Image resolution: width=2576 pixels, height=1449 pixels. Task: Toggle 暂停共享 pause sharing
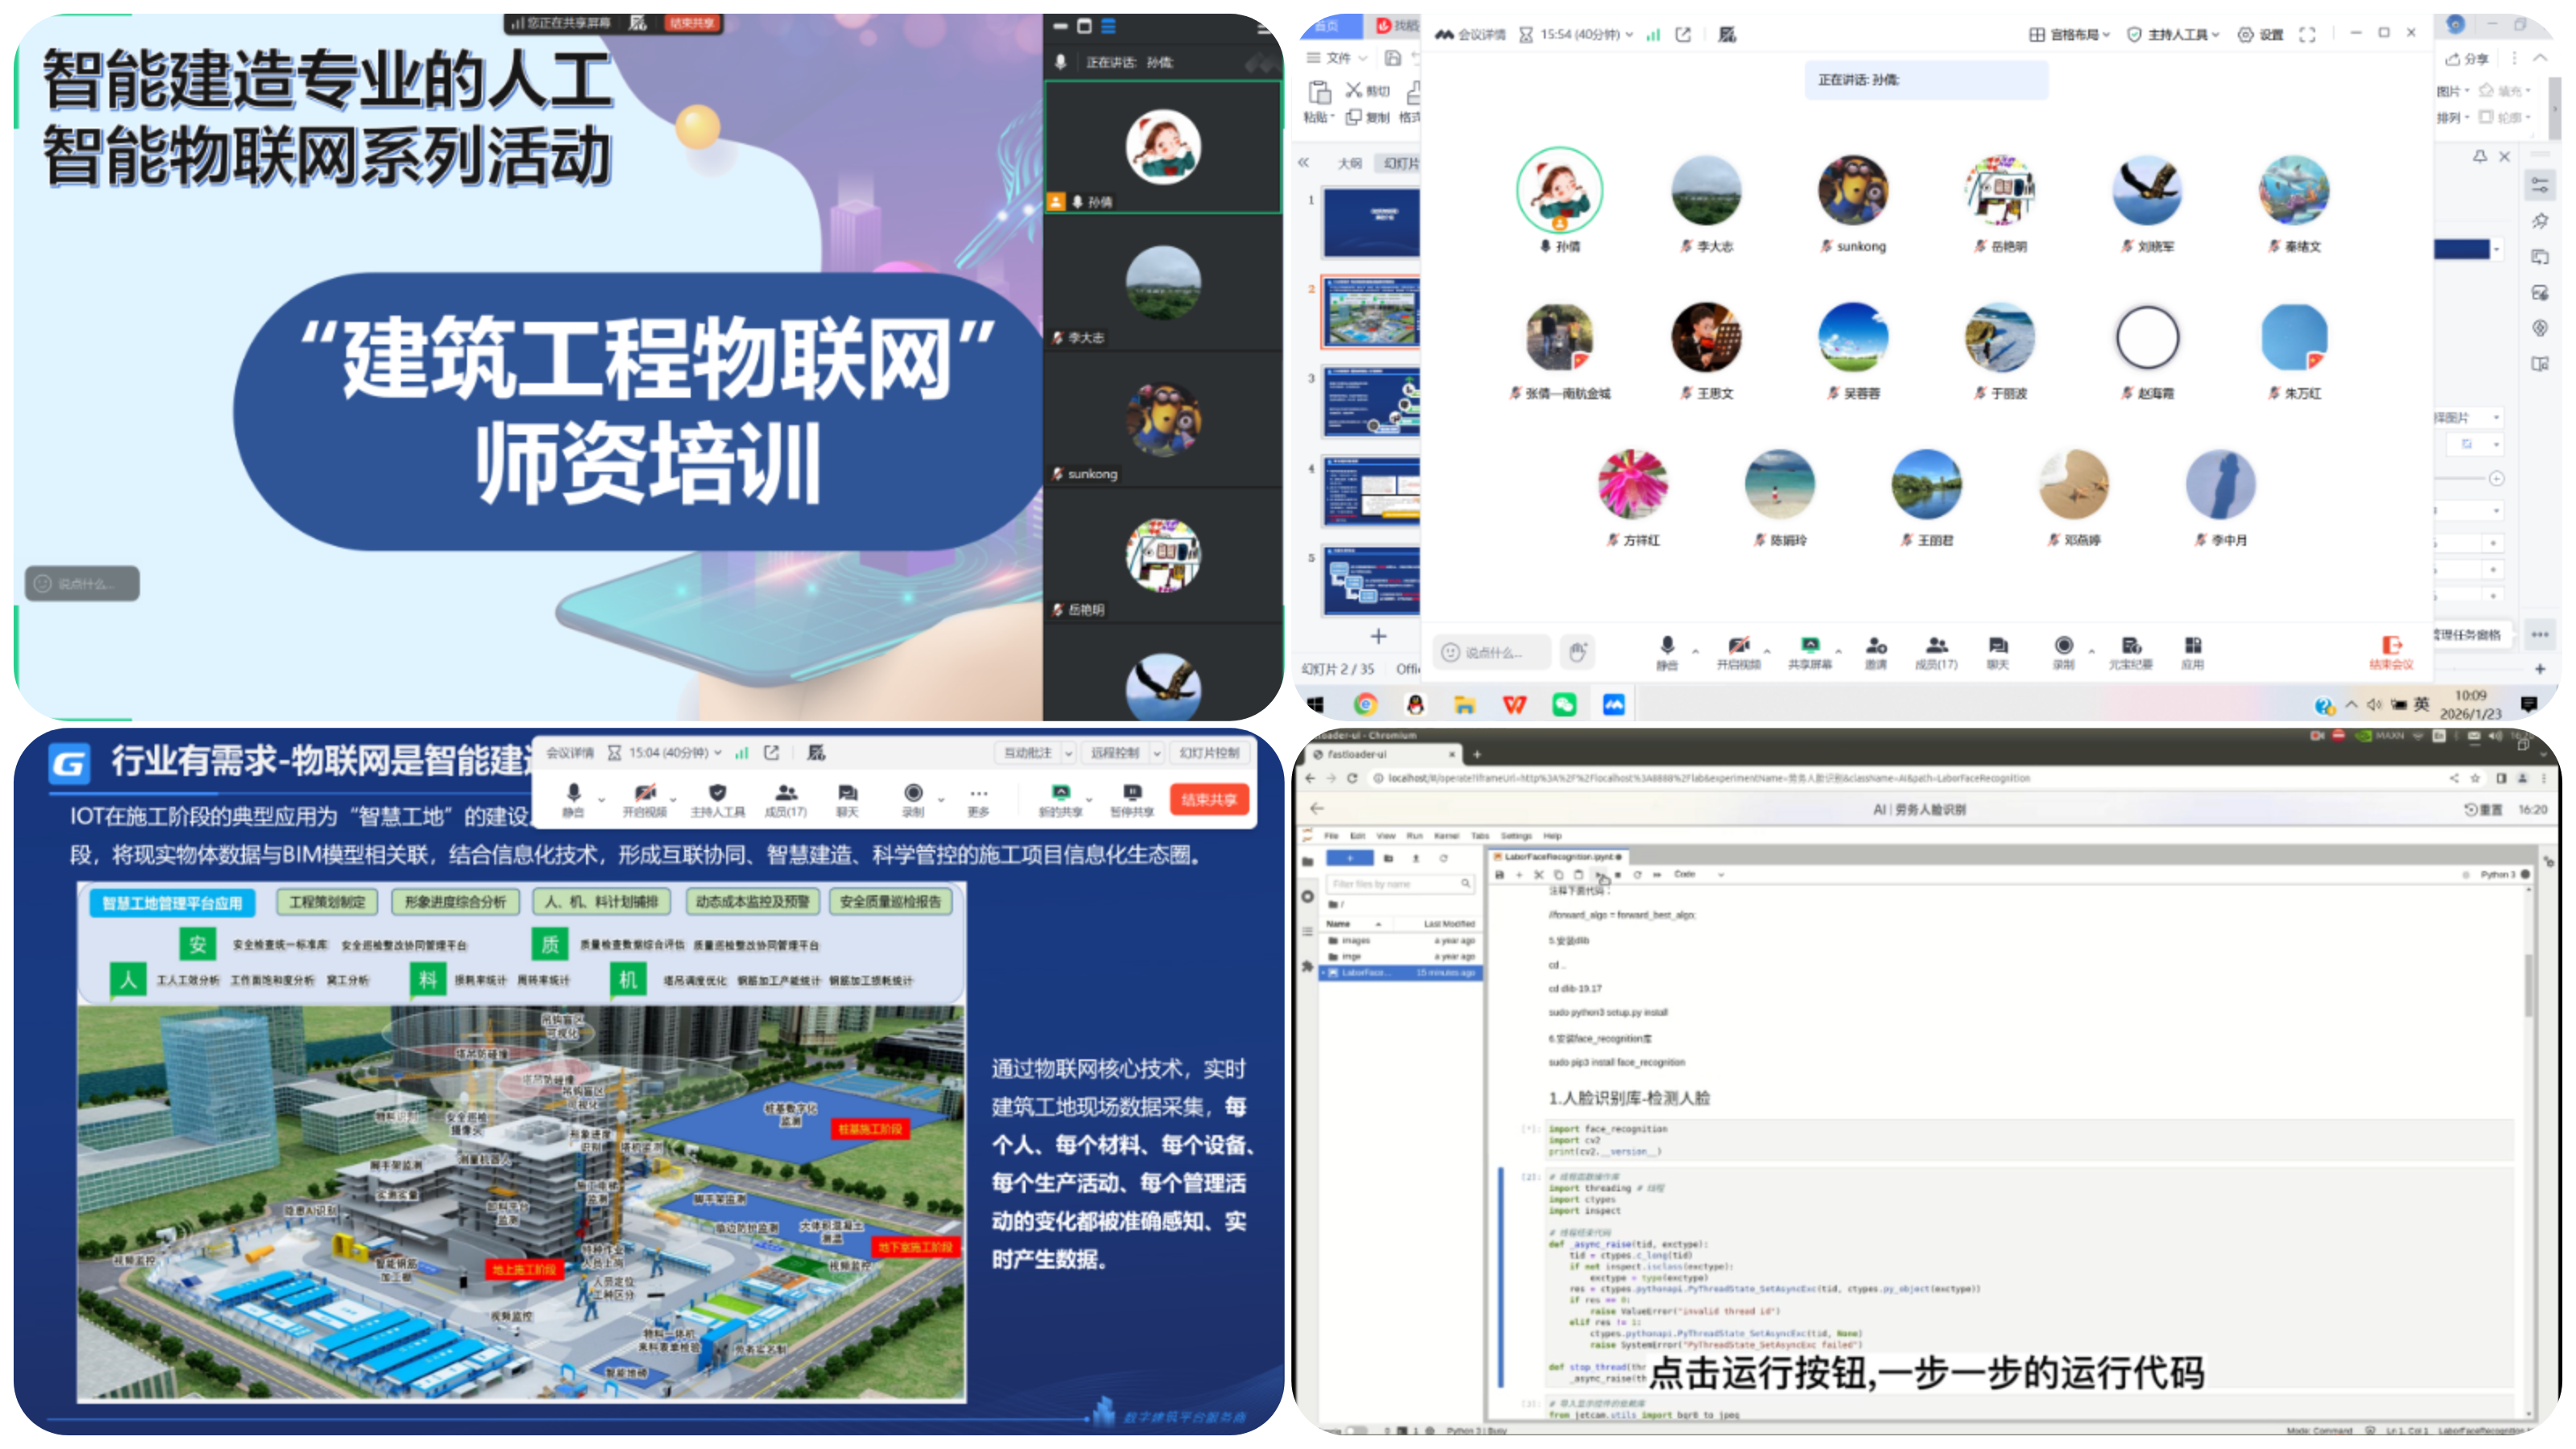(1132, 793)
